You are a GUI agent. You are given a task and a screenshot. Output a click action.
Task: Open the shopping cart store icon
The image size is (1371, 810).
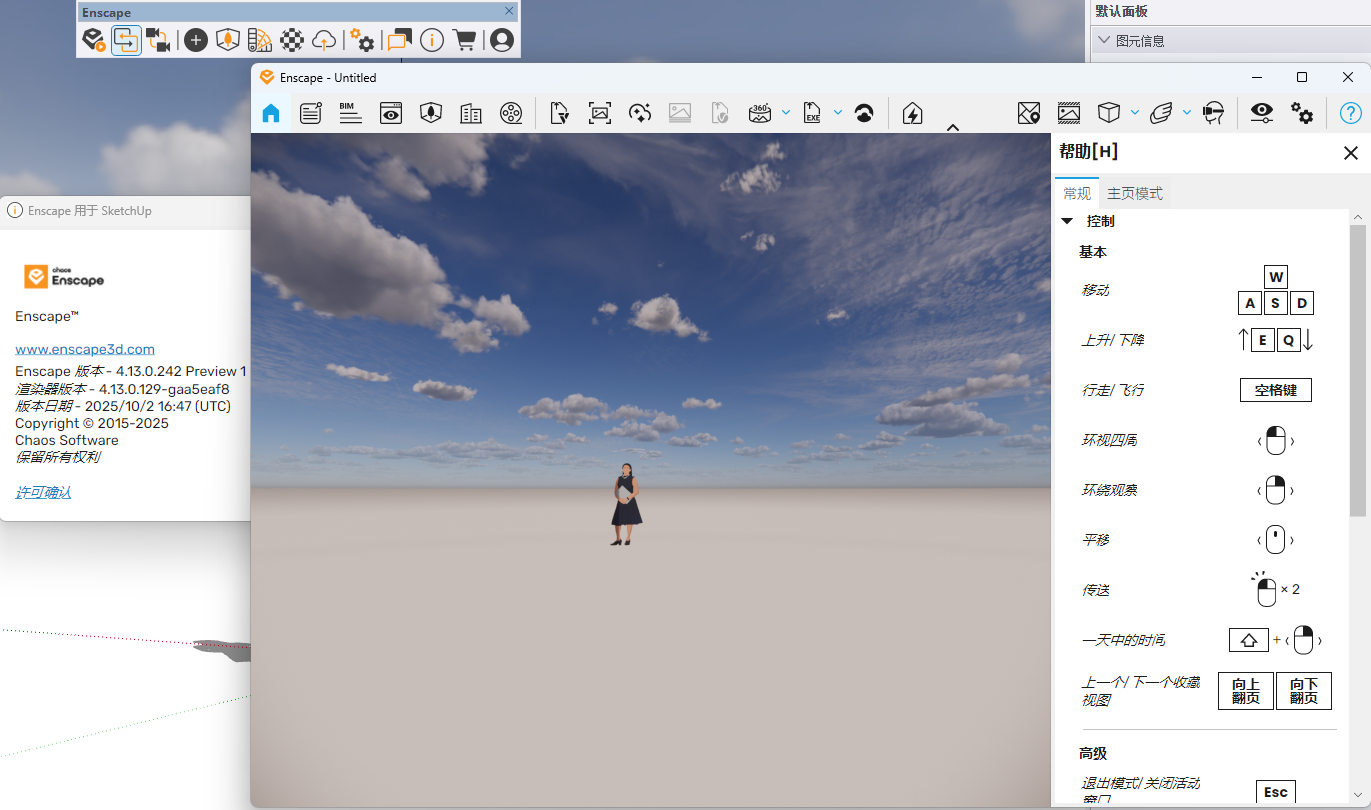(464, 40)
